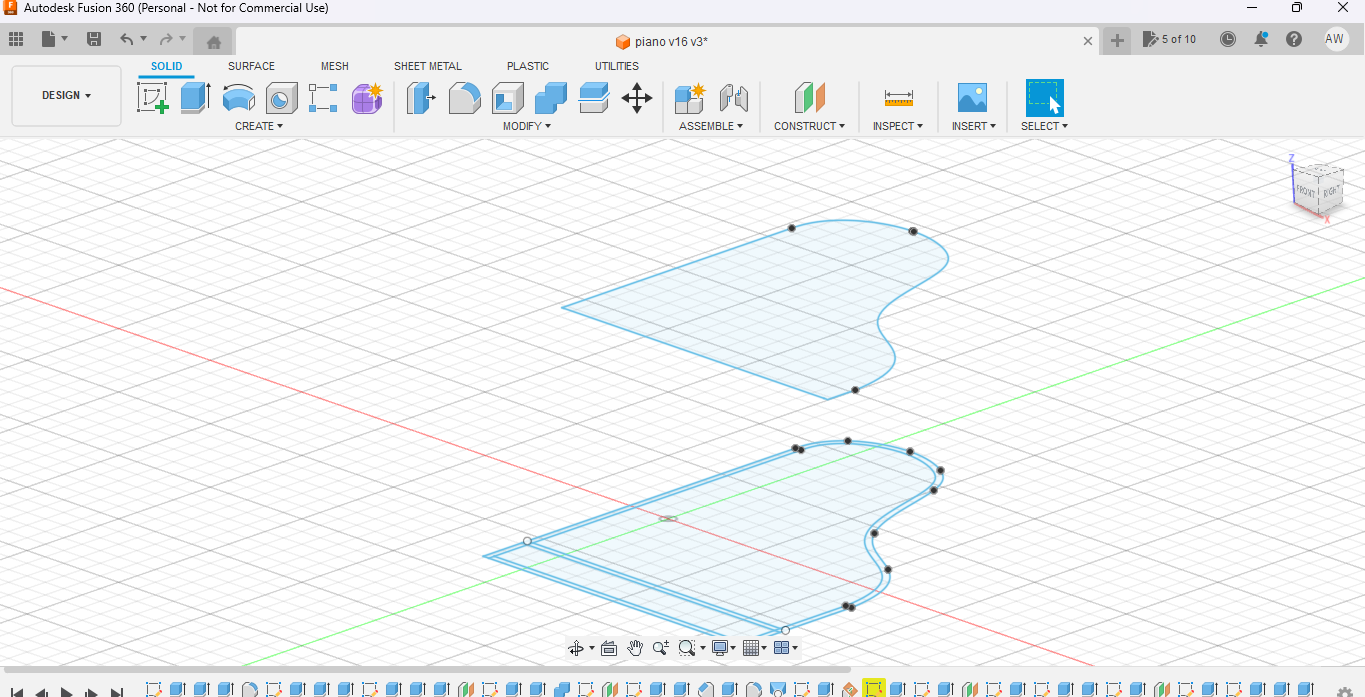This screenshot has width=1365, height=697.
Task: Open the Job Status clock icon
Action: [x=1228, y=39]
